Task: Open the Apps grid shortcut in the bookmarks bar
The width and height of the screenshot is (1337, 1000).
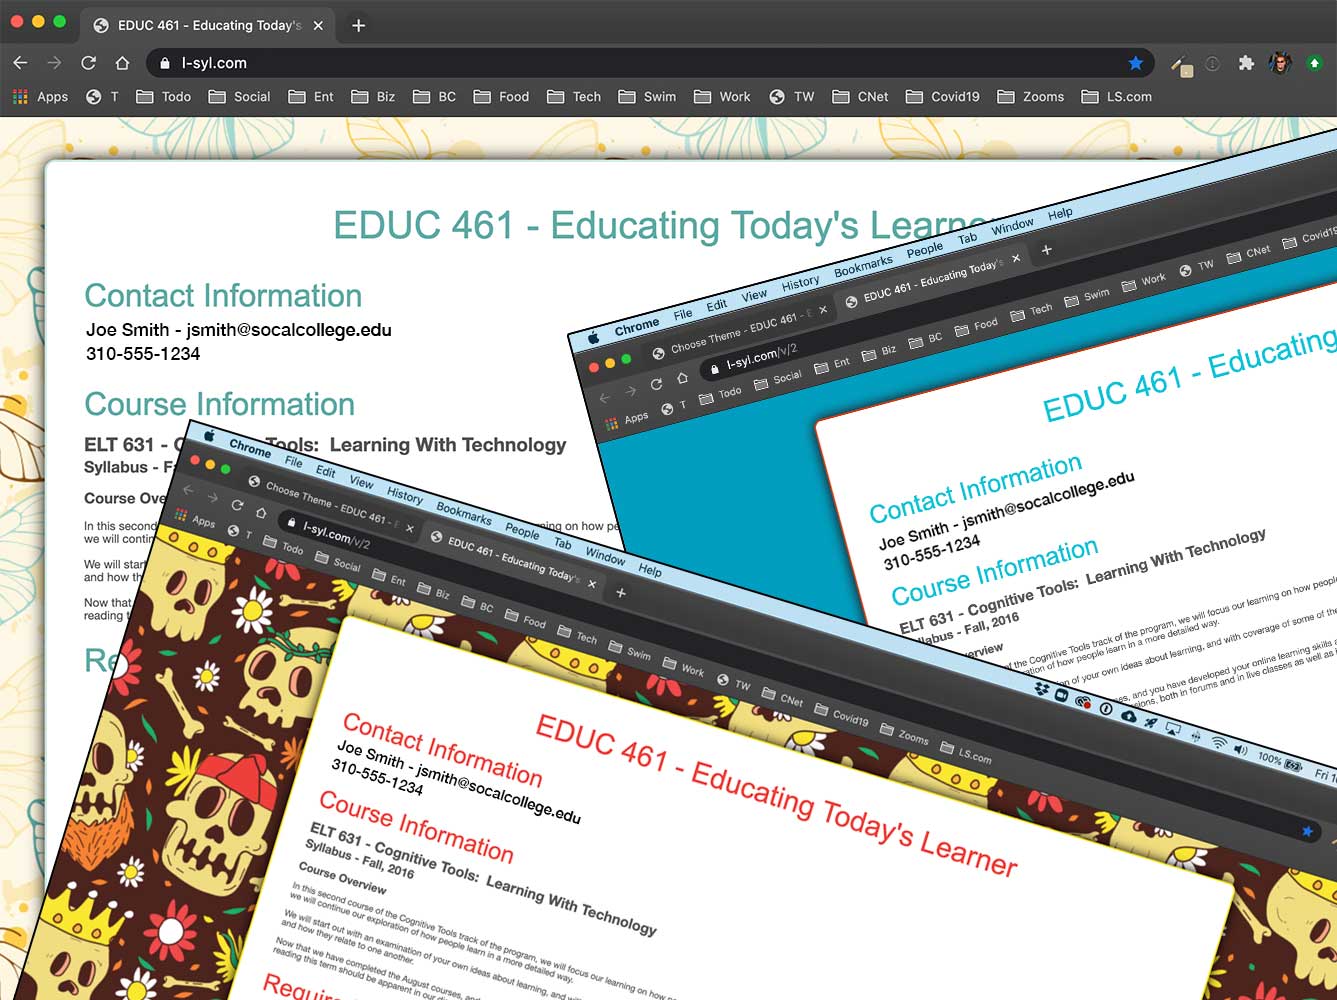Action: [x=40, y=97]
